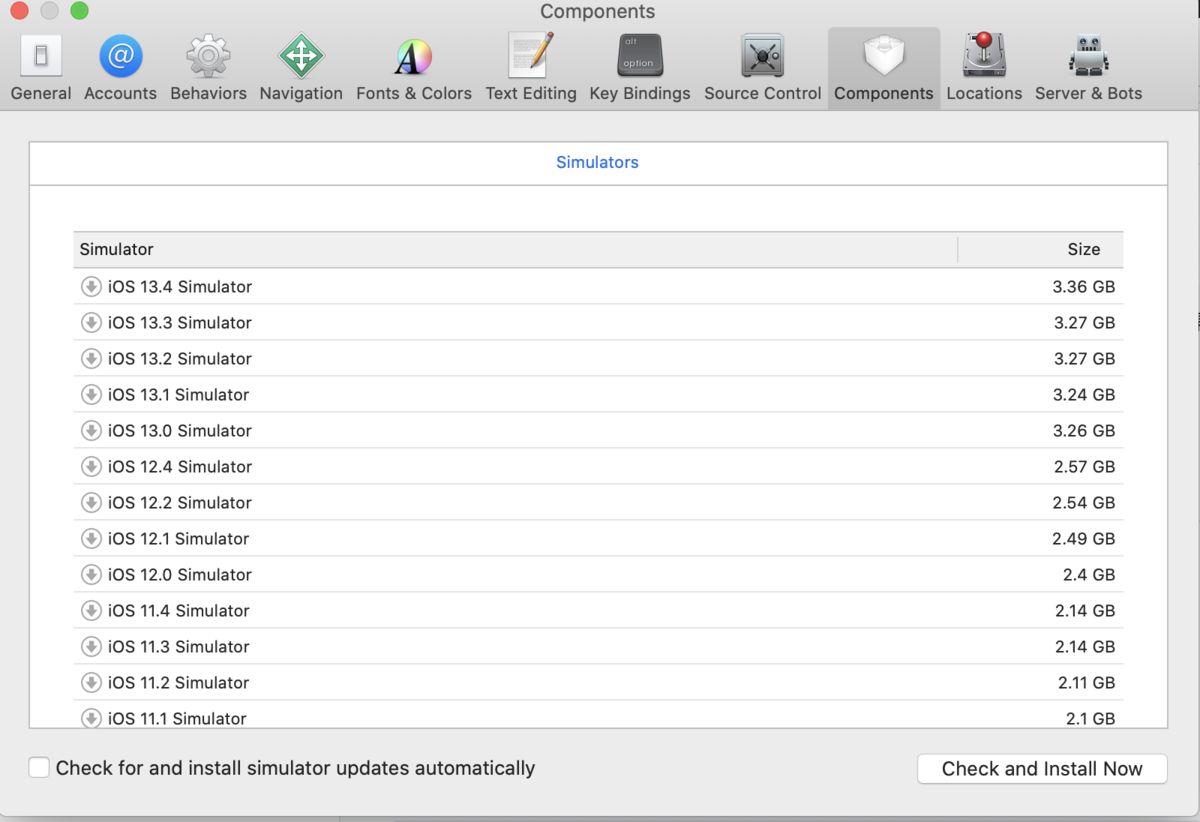Image resolution: width=1200 pixels, height=822 pixels.
Task: Close the Components preferences window
Action: [x=19, y=11]
